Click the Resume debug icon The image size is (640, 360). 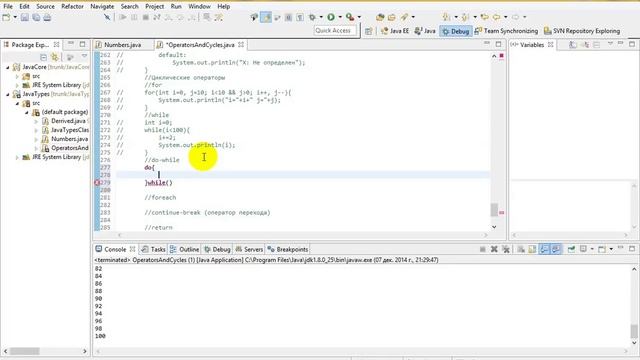click(x=122, y=17)
